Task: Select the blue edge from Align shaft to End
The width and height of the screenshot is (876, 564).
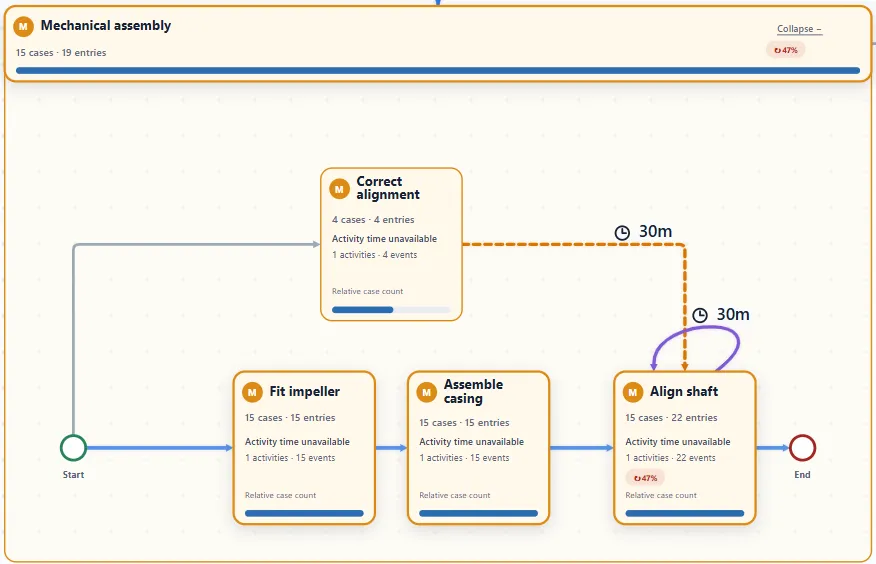Action: click(x=773, y=448)
